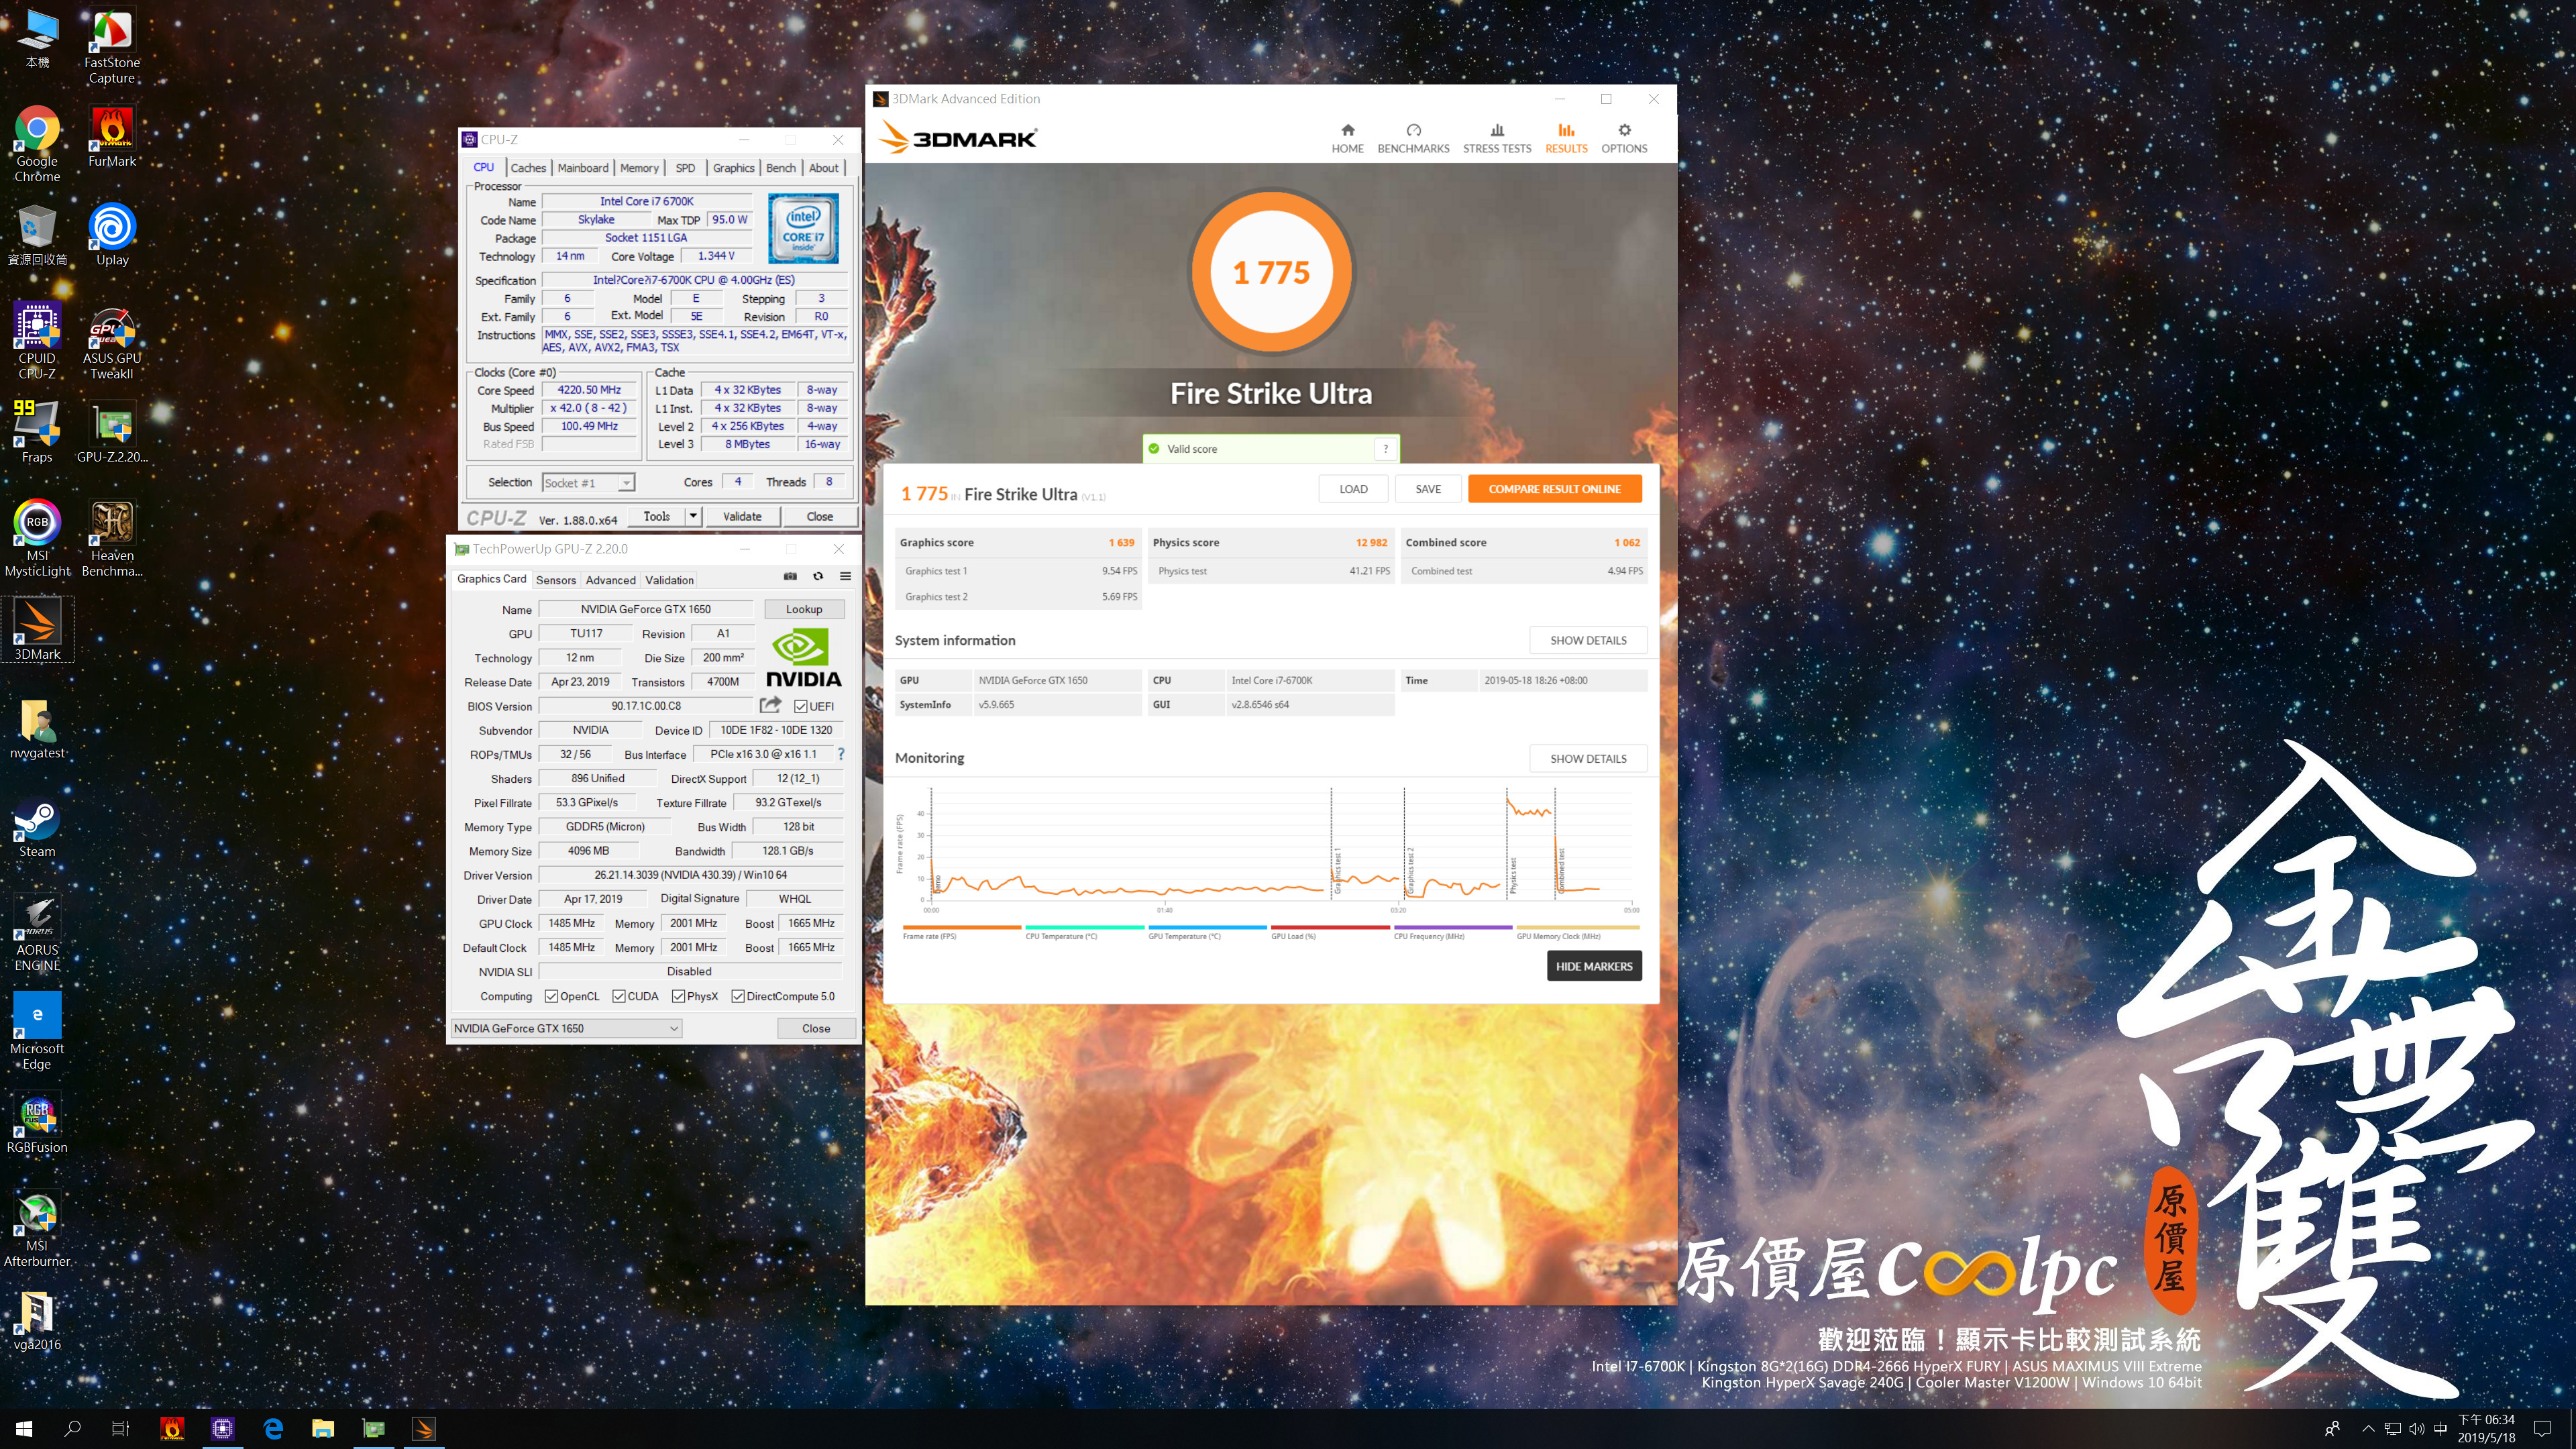Click the GPU-Z refresh icon

pos(818,576)
